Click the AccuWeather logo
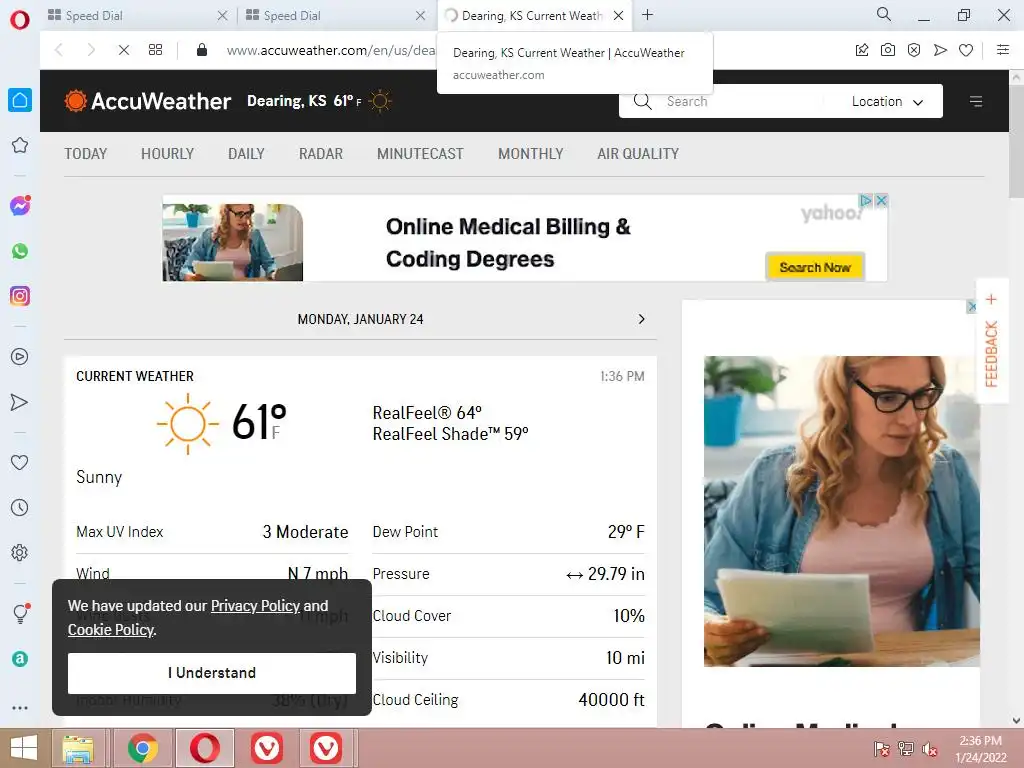Screen dimensions: 1024x768 click(148, 101)
